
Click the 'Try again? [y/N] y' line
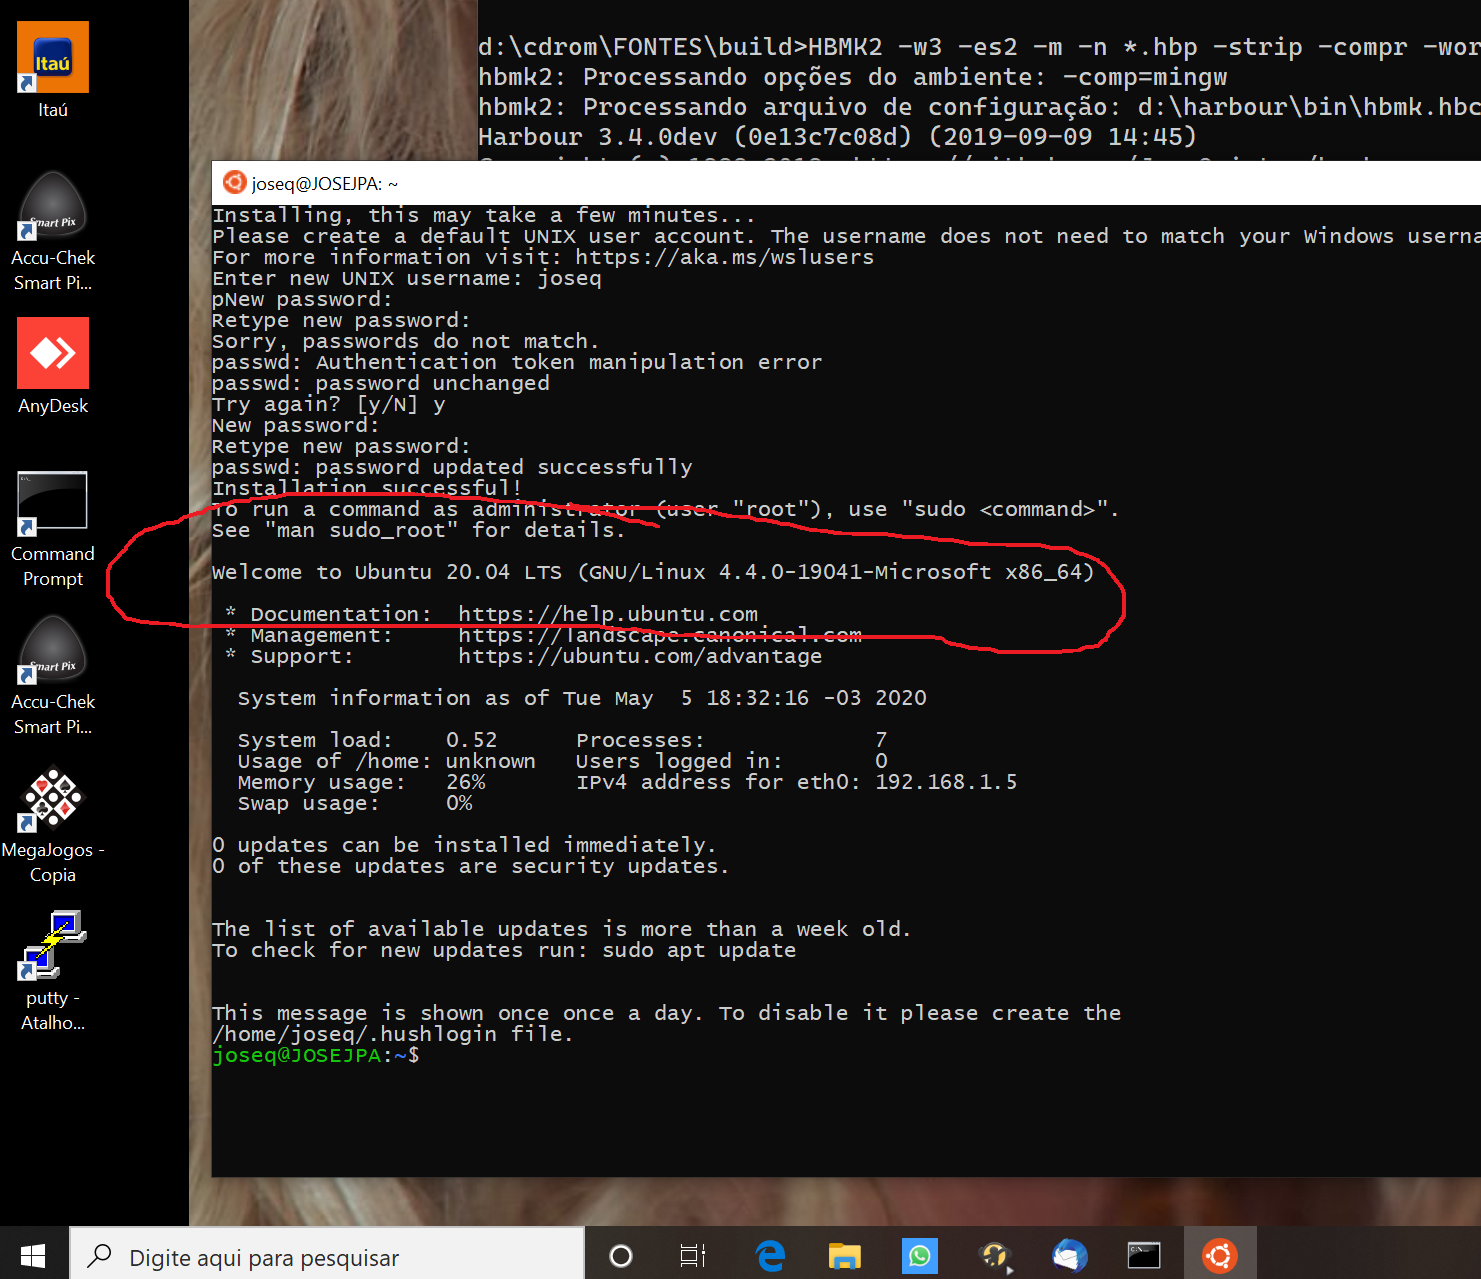(329, 404)
